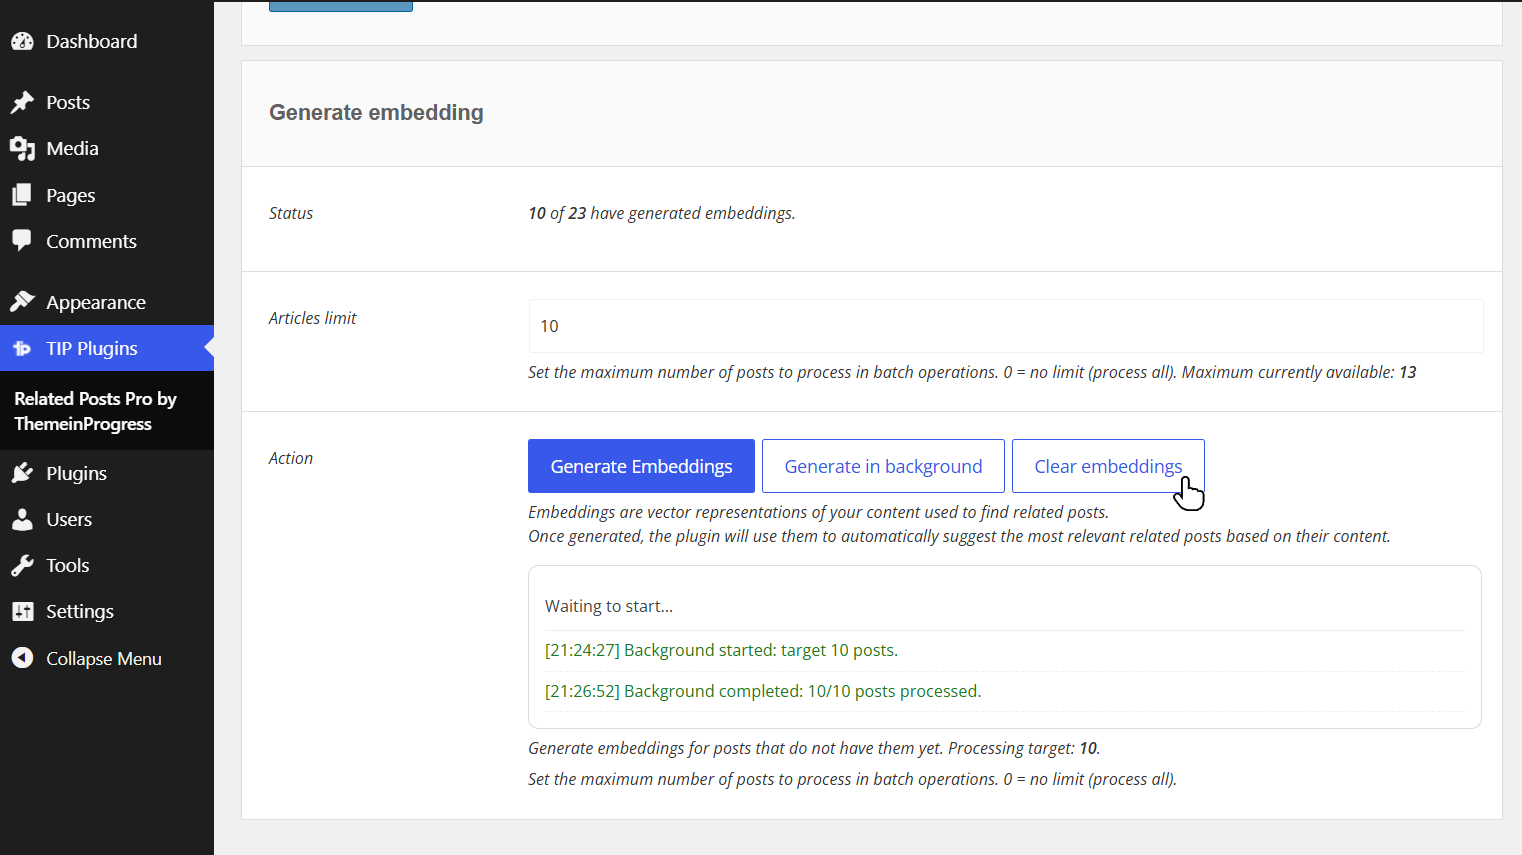Click the Appearance paintbrush icon
The height and width of the screenshot is (855, 1522).
point(22,302)
